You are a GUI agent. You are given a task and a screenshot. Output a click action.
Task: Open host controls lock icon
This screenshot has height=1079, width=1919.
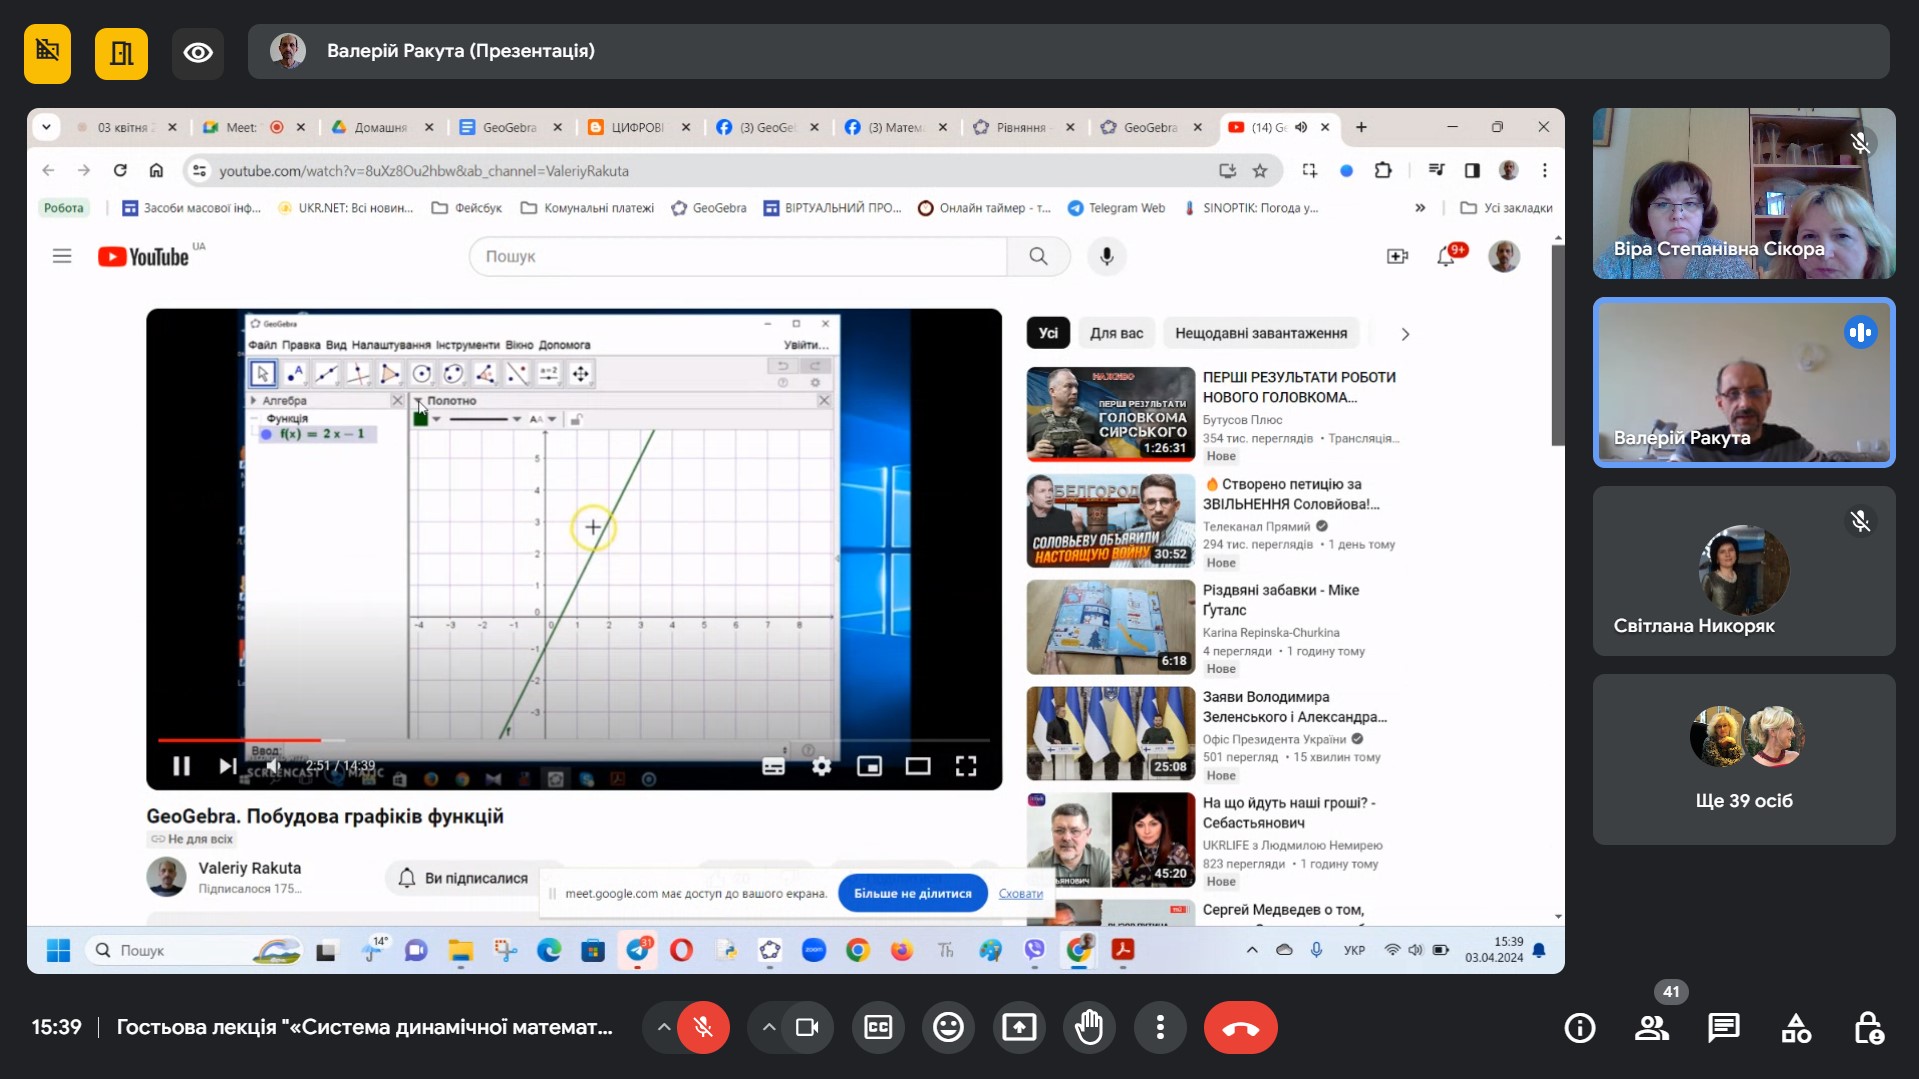pos(1868,1027)
